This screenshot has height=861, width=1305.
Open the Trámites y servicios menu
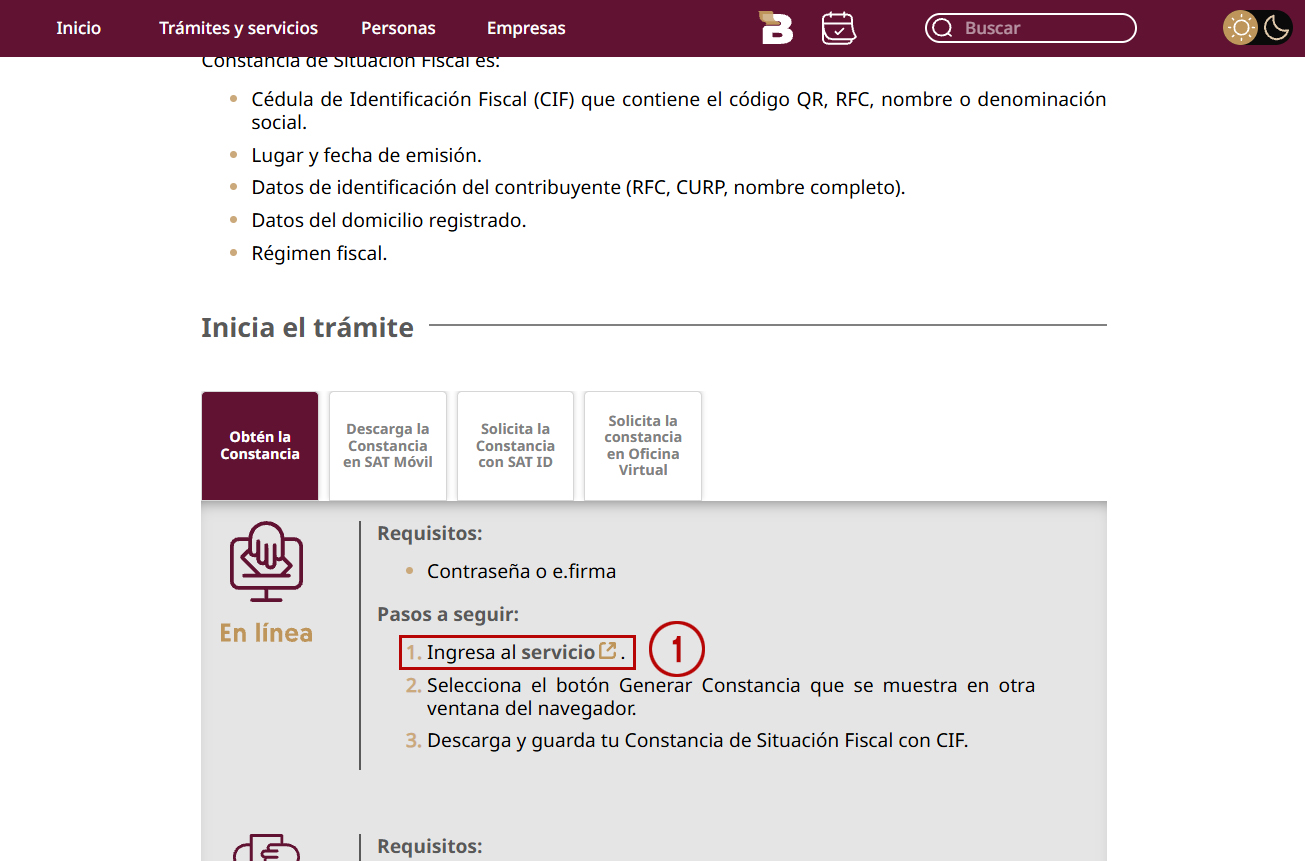[238, 28]
